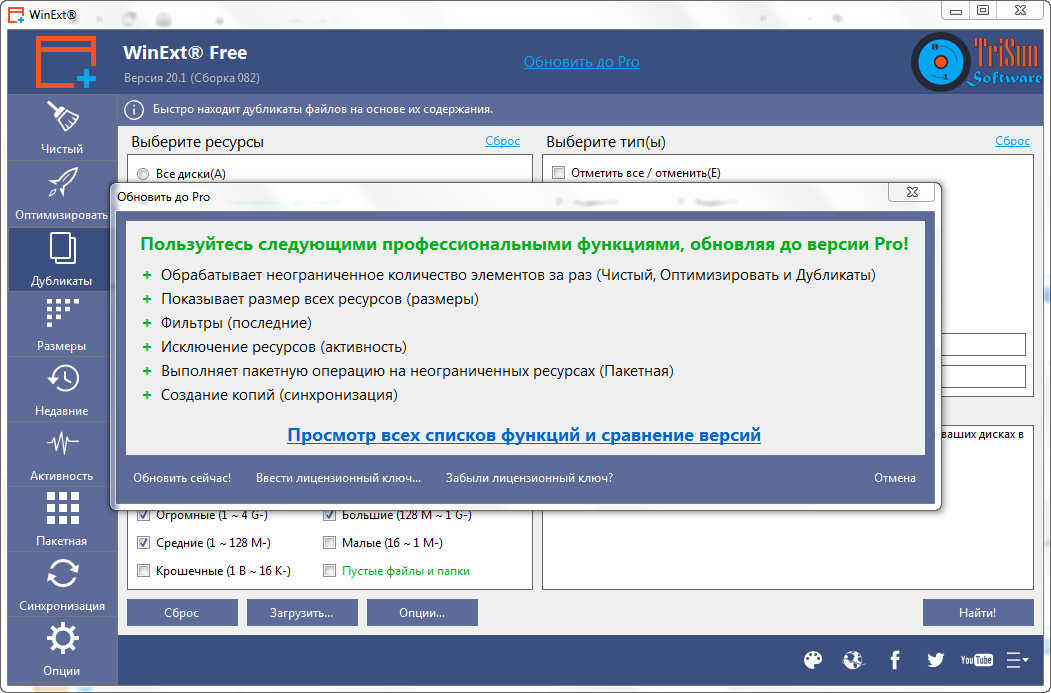1051x693 pixels.
Task: Click Сброс link above resources list
Action: (x=503, y=141)
